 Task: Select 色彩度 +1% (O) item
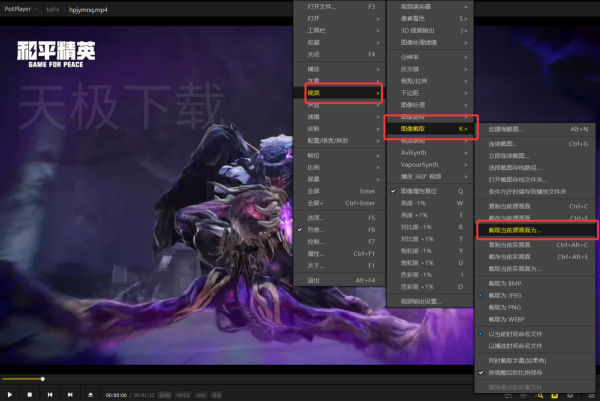pos(430,286)
